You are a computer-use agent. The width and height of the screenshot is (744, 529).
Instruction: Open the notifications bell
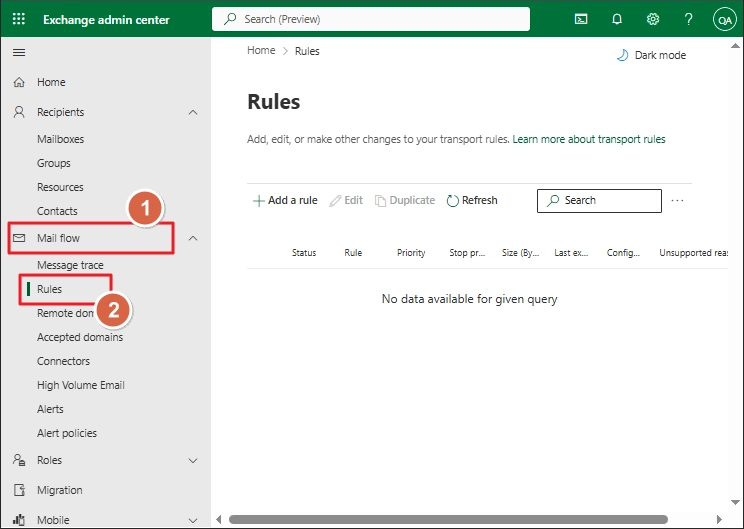[x=617, y=19]
